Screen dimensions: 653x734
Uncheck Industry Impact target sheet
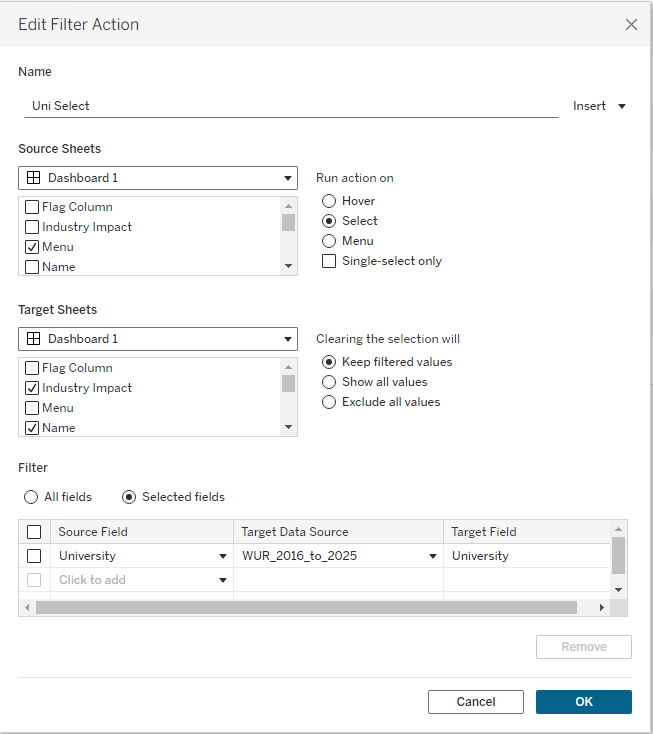[x=32, y=388]
